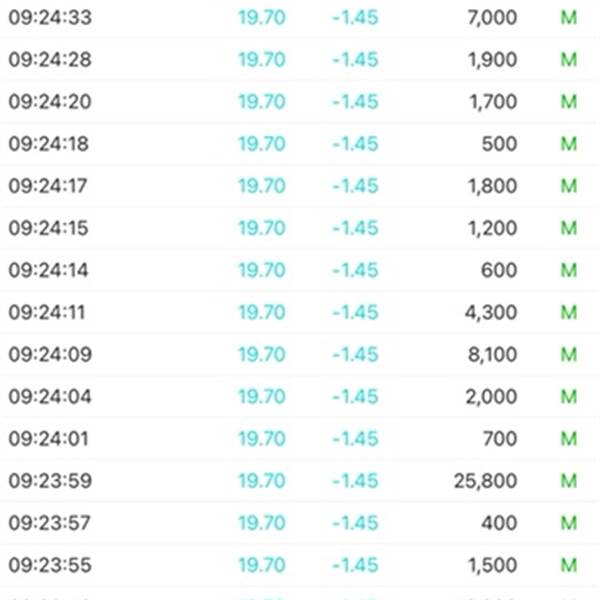The height and width of the screenshot is (600, 600).
Task: Click the 500 volume entry
Action: pos(499,144)
